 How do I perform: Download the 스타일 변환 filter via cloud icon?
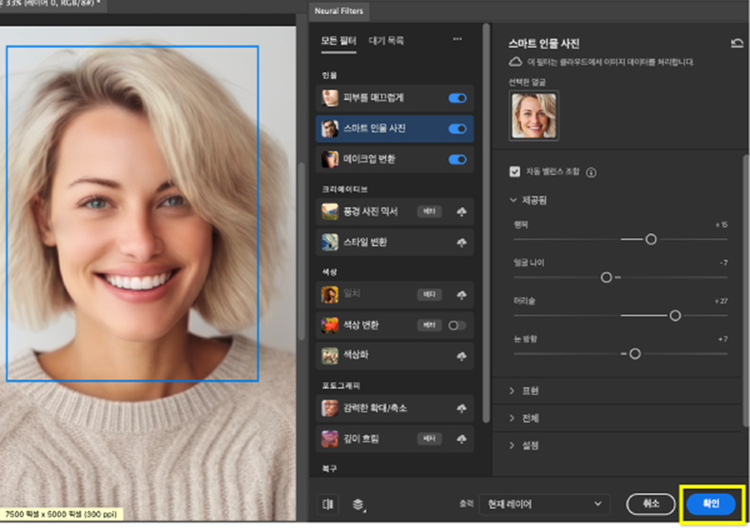tap(461, 242)
